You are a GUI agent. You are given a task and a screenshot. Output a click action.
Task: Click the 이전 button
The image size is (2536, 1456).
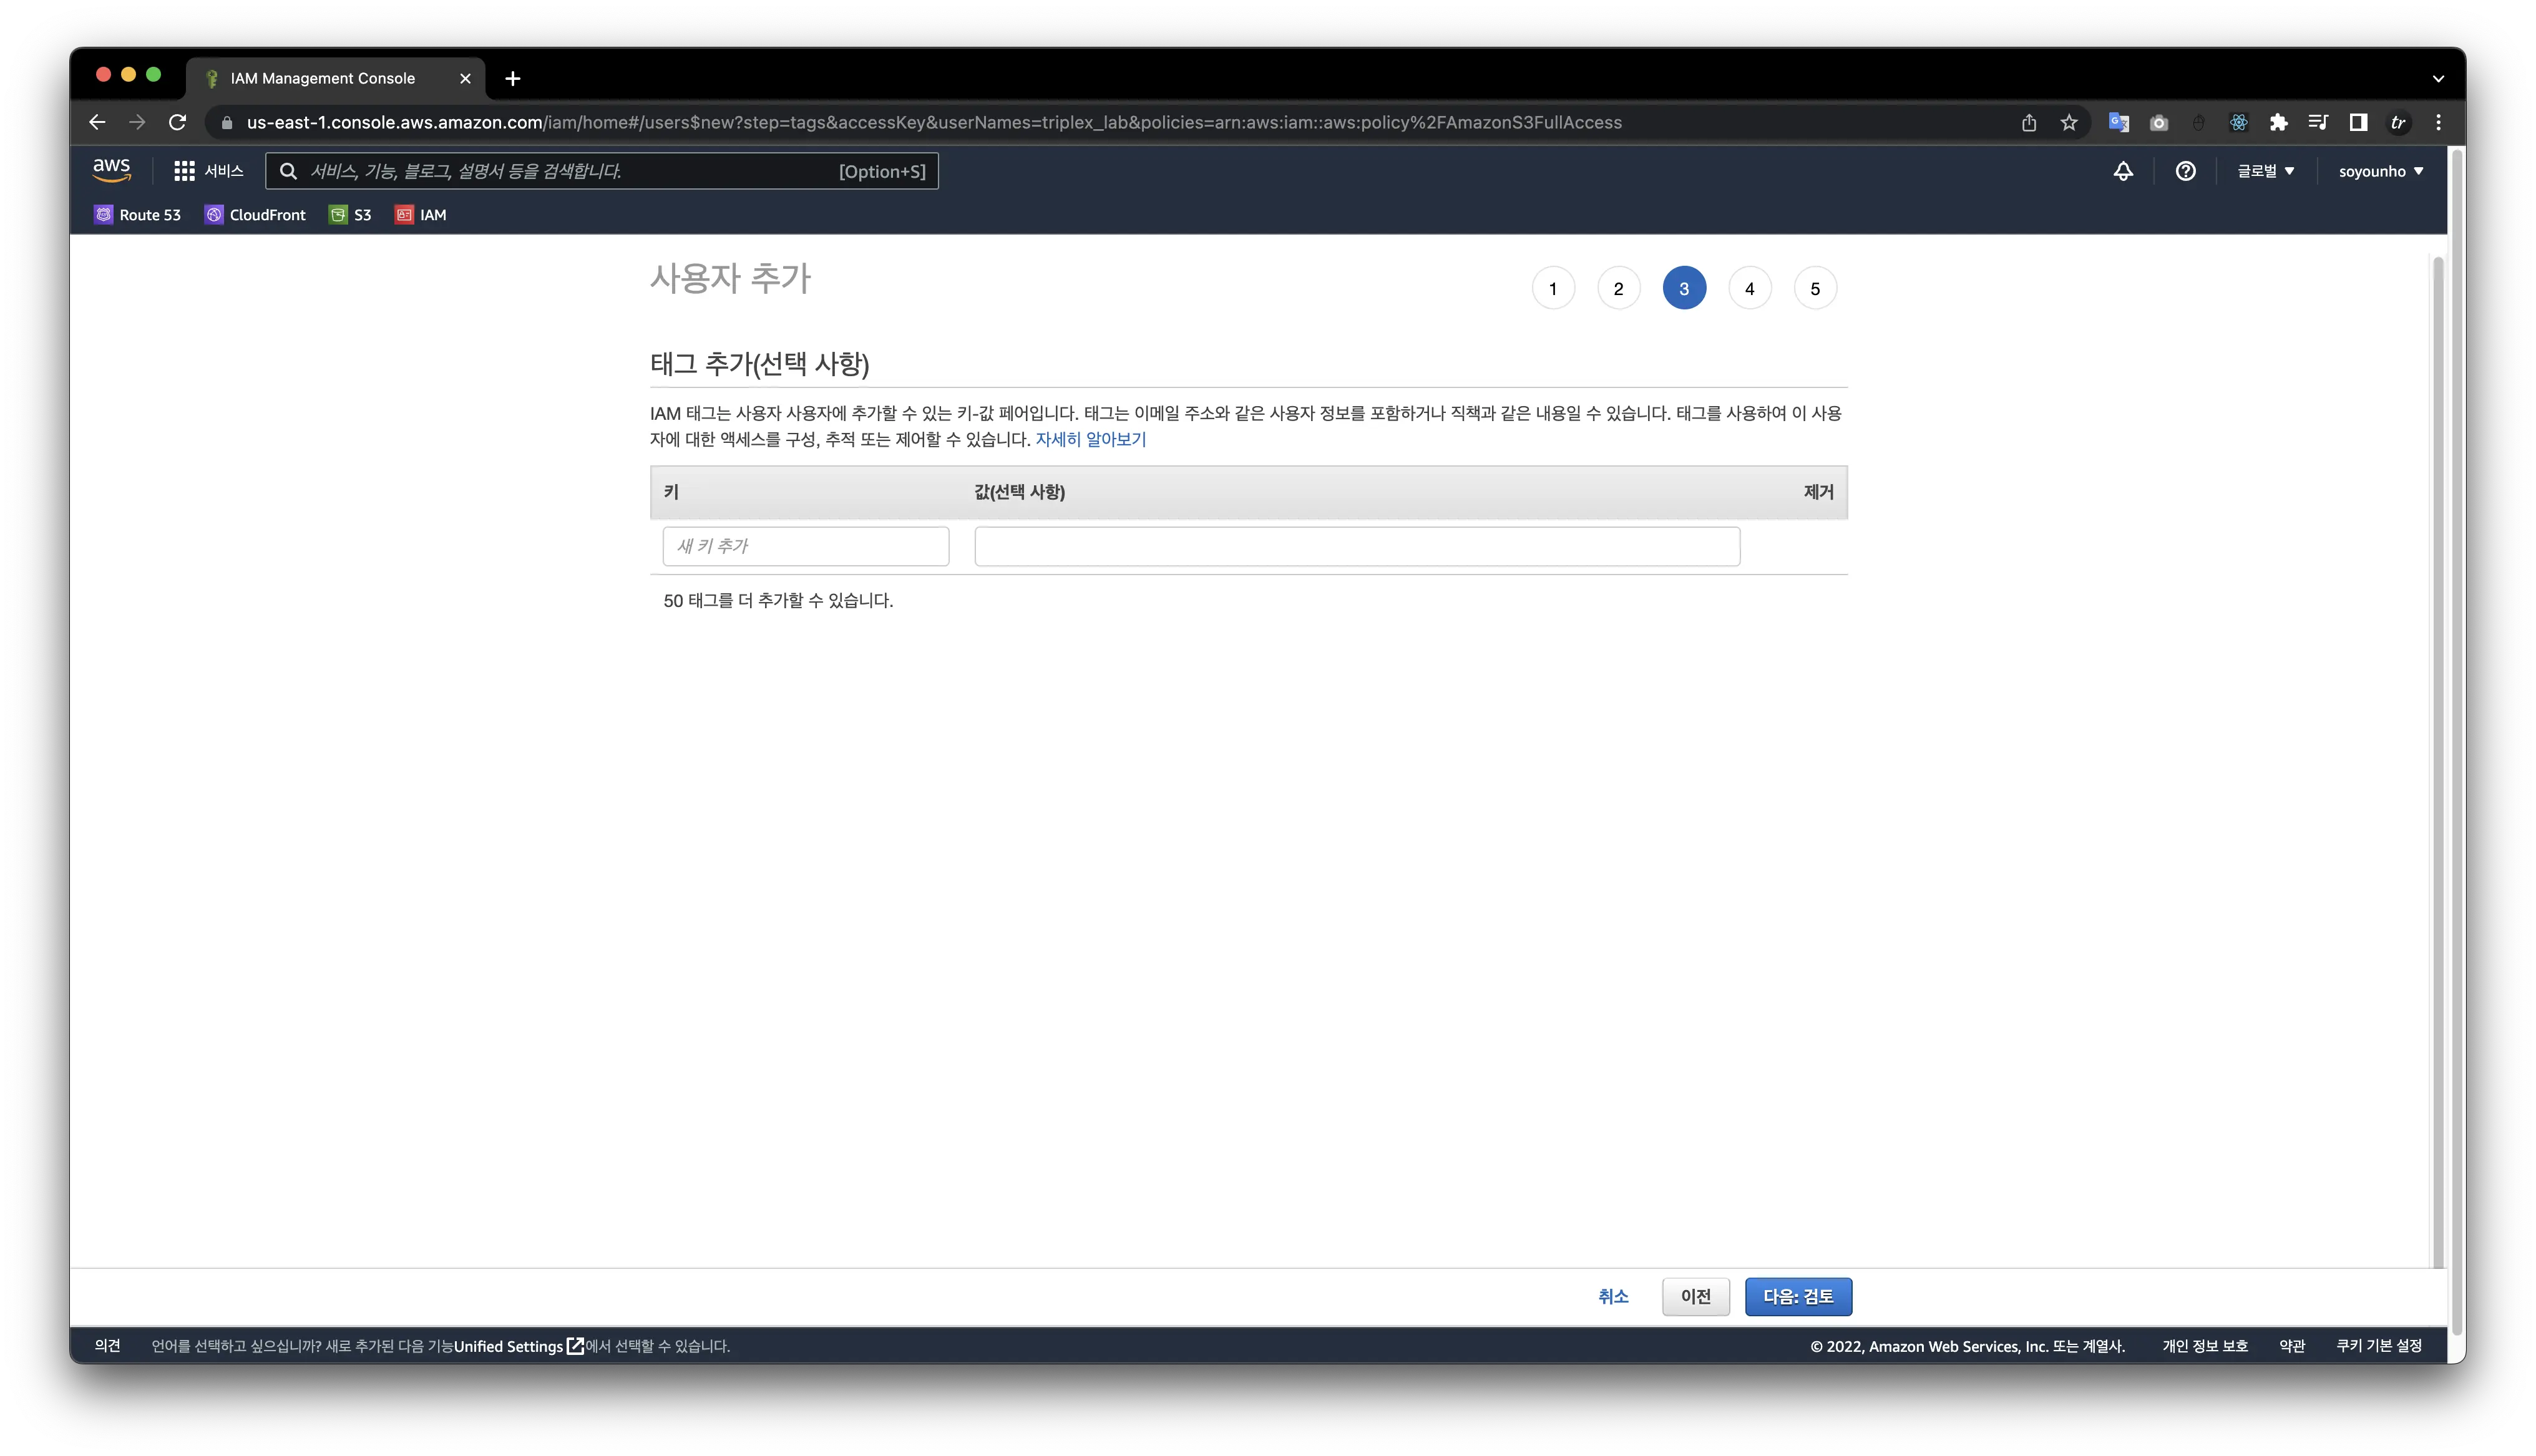point(1695,1296)
